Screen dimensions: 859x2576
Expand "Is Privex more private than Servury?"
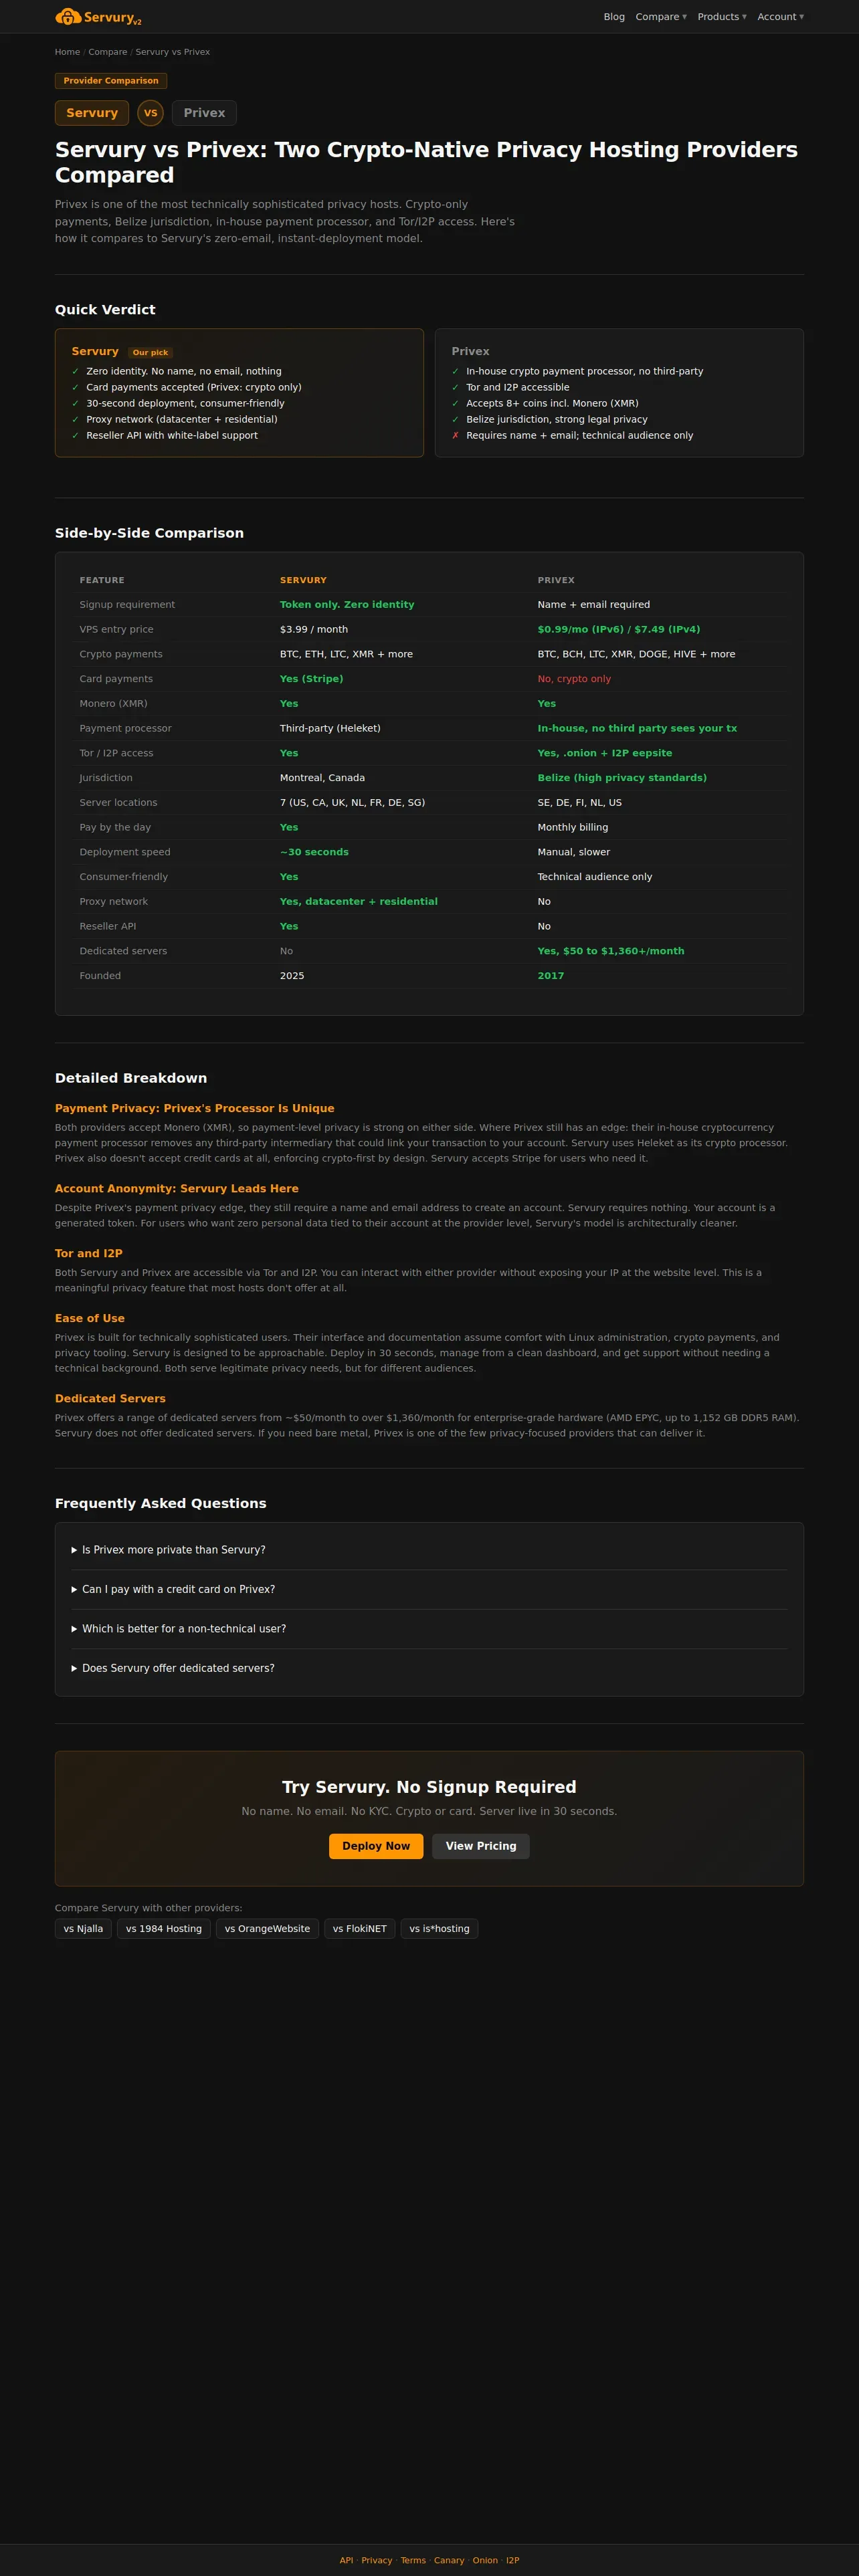click(429, 1550)
